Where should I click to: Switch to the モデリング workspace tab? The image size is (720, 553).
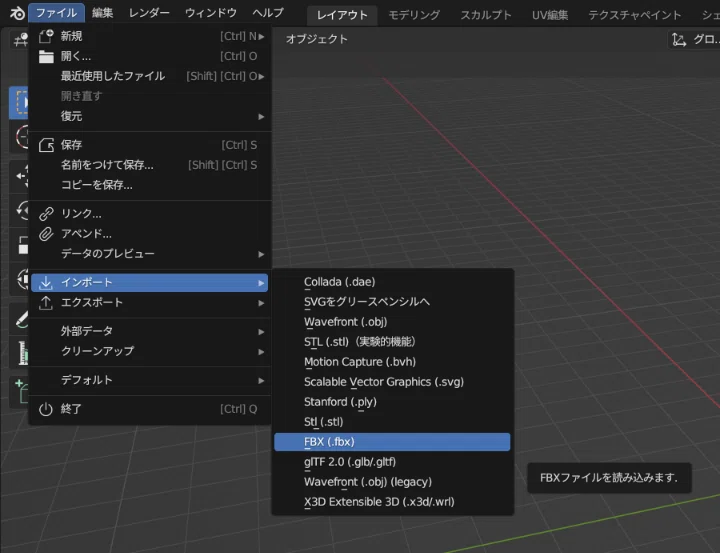(414, 15)
